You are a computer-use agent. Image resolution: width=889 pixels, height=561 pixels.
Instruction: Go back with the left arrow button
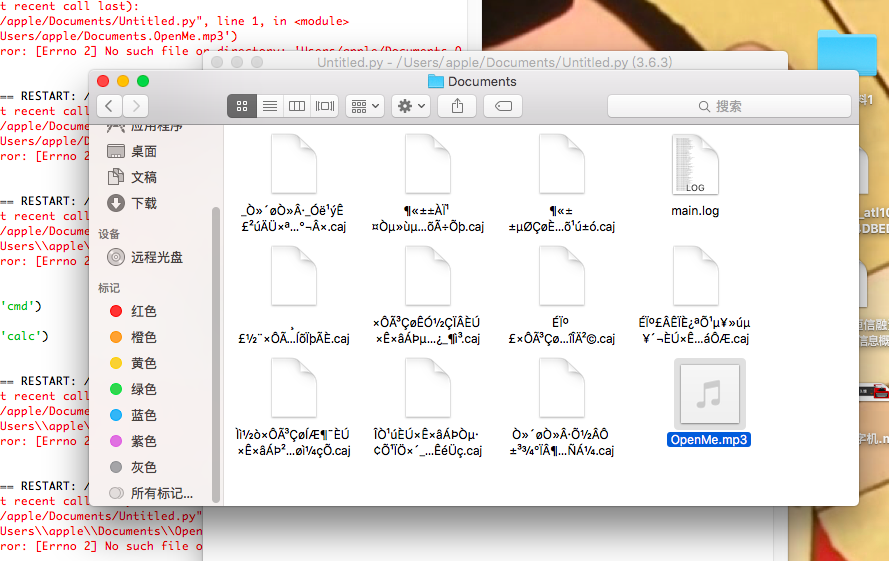click(109, 105)
